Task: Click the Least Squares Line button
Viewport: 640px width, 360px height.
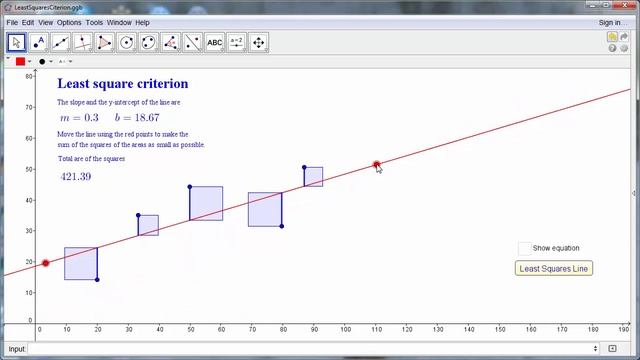Action: 553,269
